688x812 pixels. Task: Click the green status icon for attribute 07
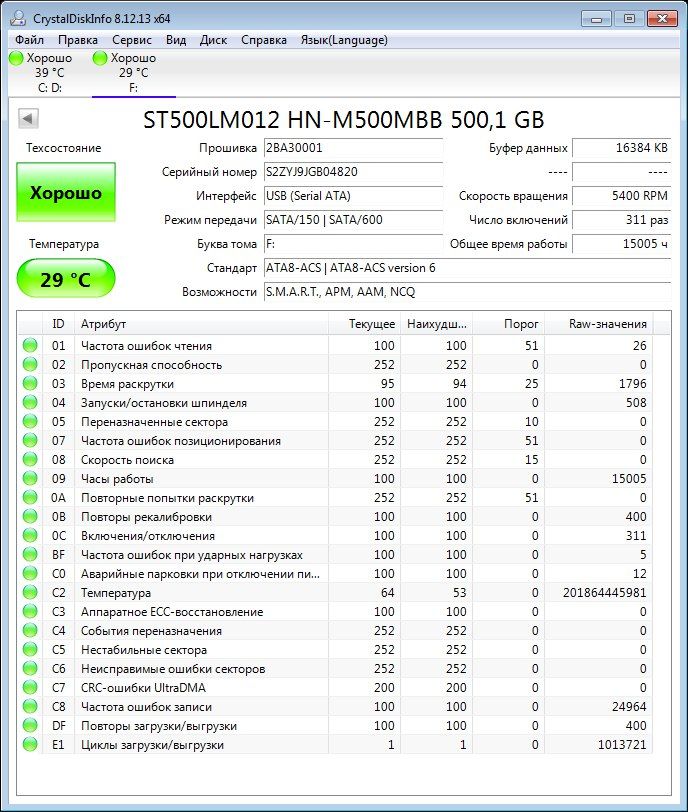(31, 441)
